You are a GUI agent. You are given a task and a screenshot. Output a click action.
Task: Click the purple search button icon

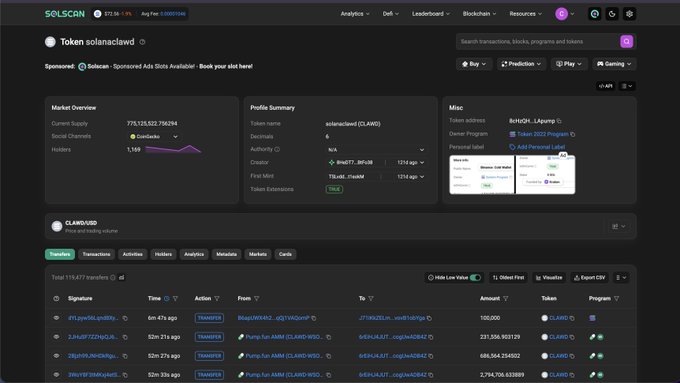point(626,42)
